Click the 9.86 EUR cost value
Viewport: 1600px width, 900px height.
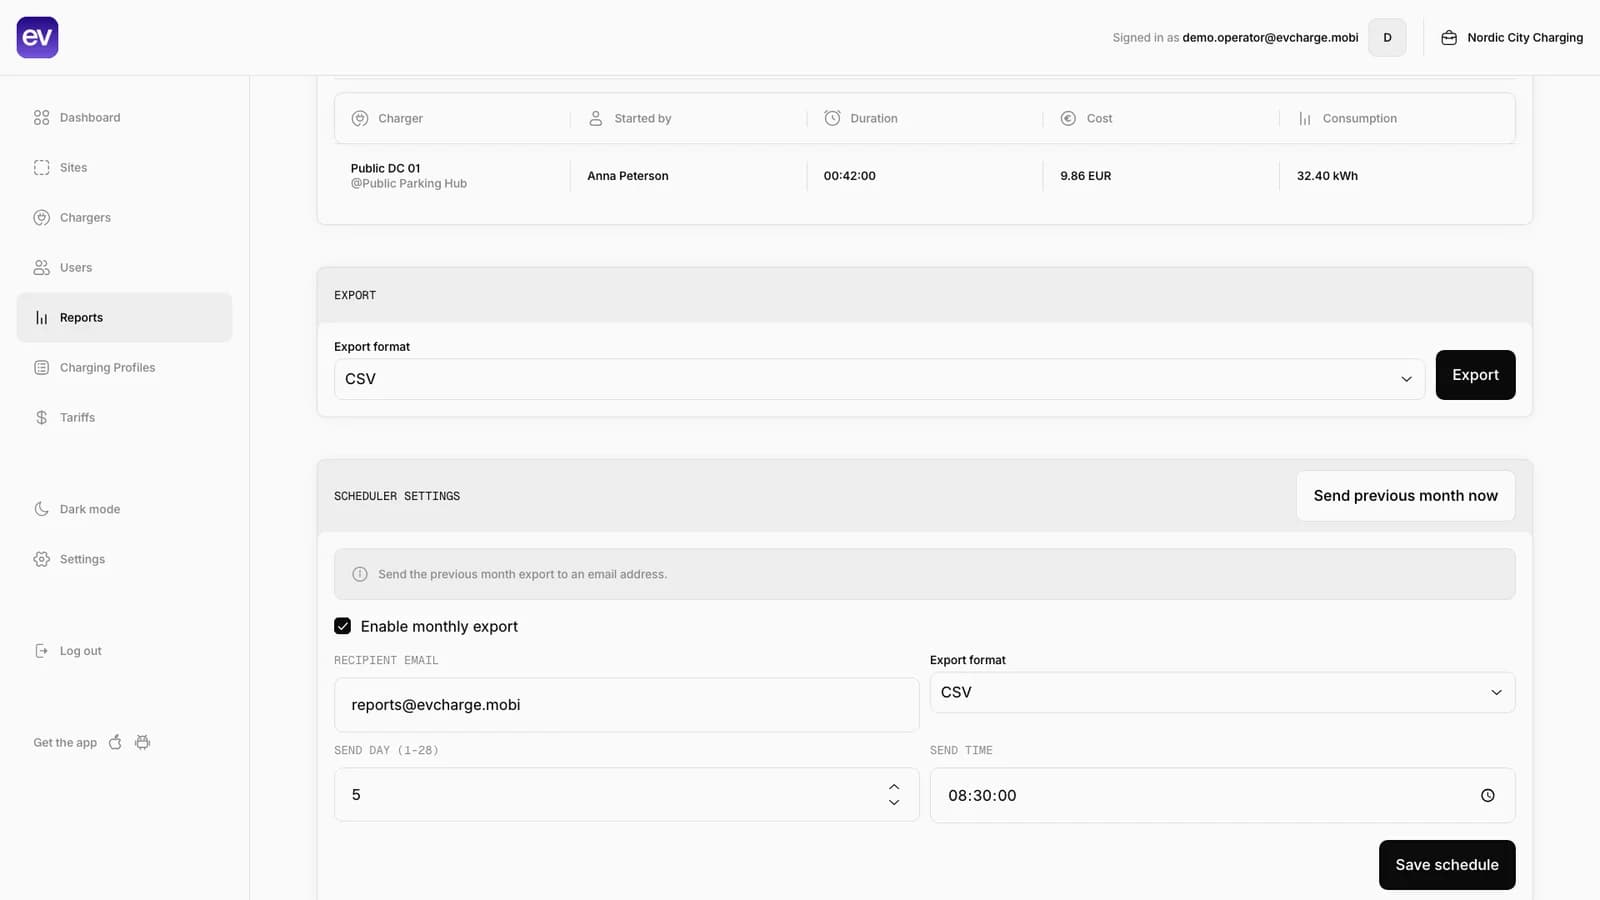(1086, 176)
